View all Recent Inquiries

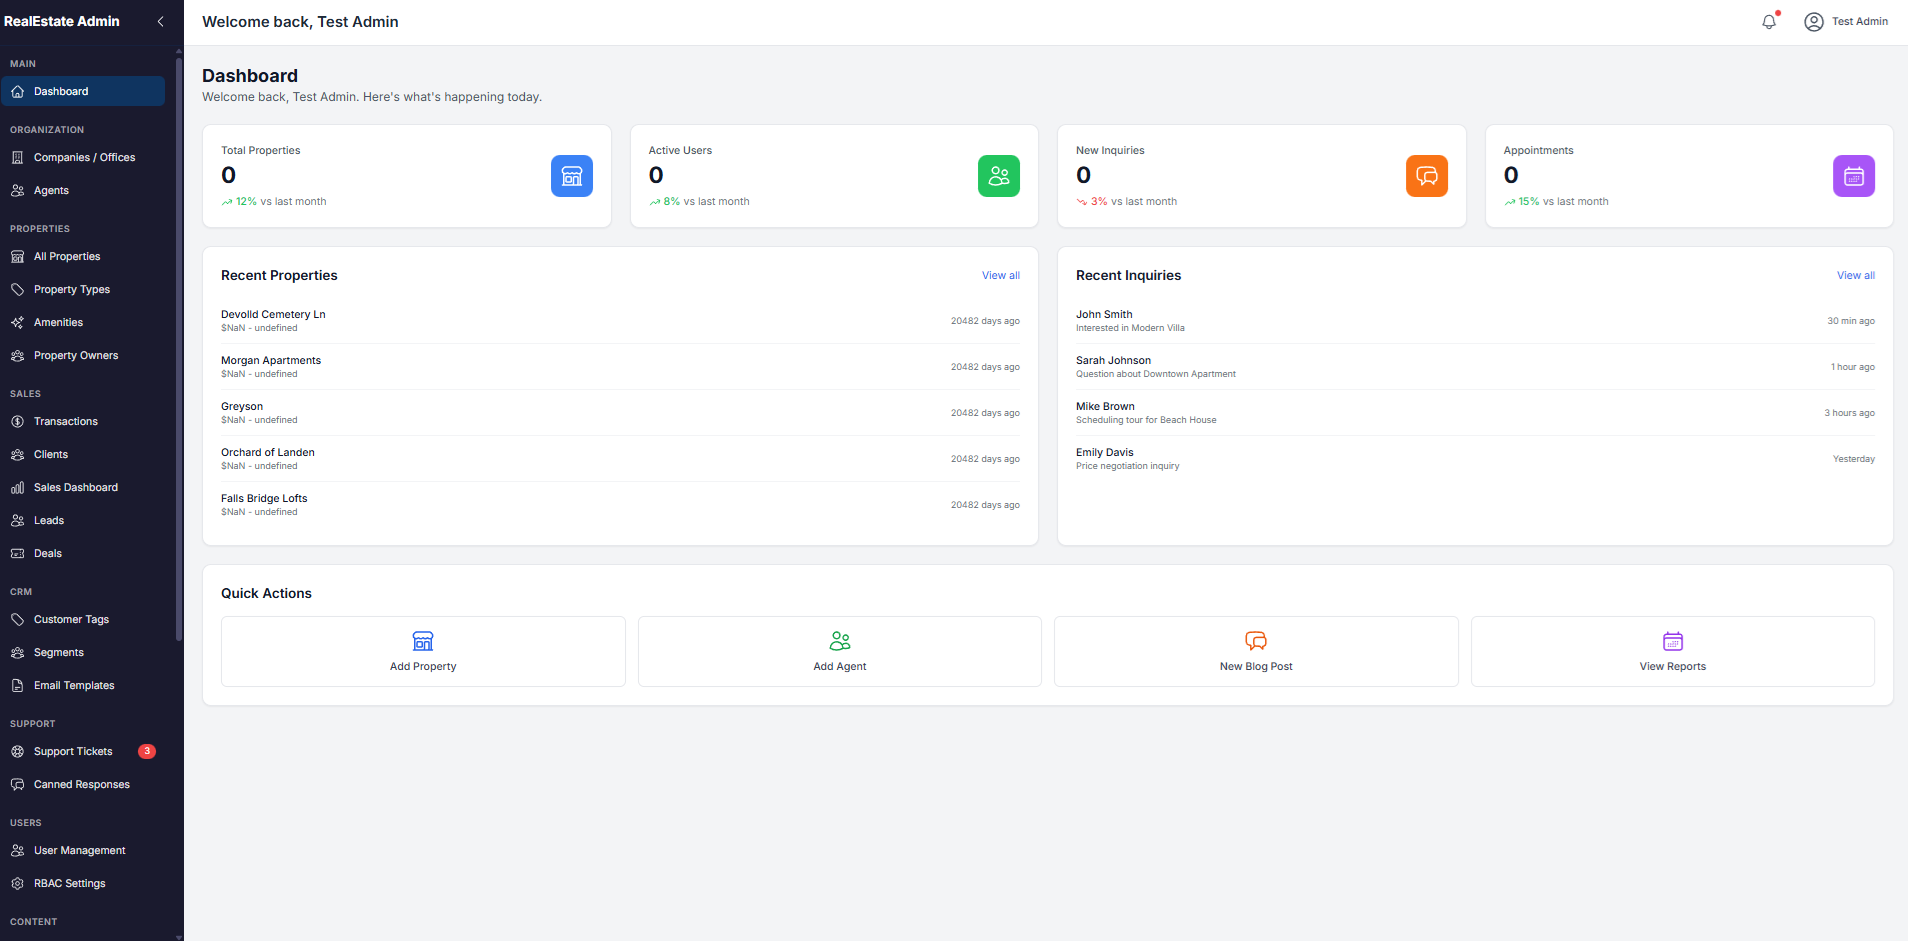click(x=1854, y=275)
